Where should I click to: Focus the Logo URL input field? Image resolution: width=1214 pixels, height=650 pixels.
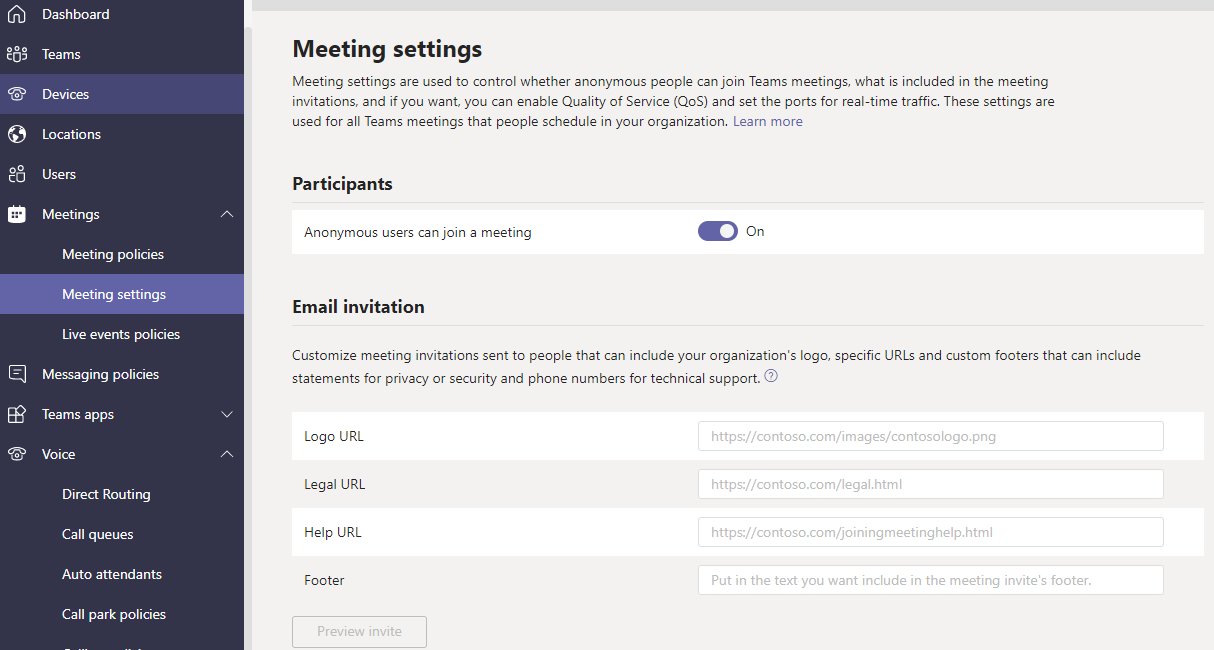pyautogui.click(x=931, y=436)
